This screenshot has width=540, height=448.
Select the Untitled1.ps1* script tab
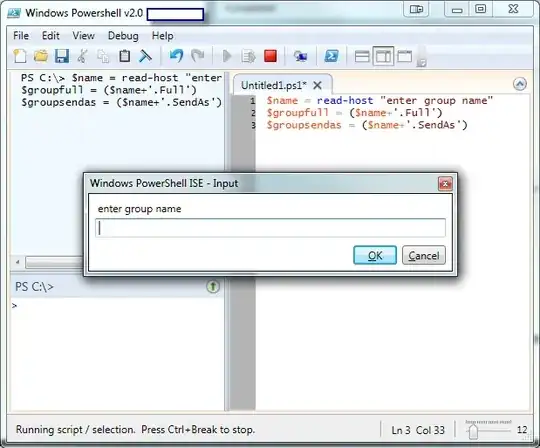tap(274, 85)
